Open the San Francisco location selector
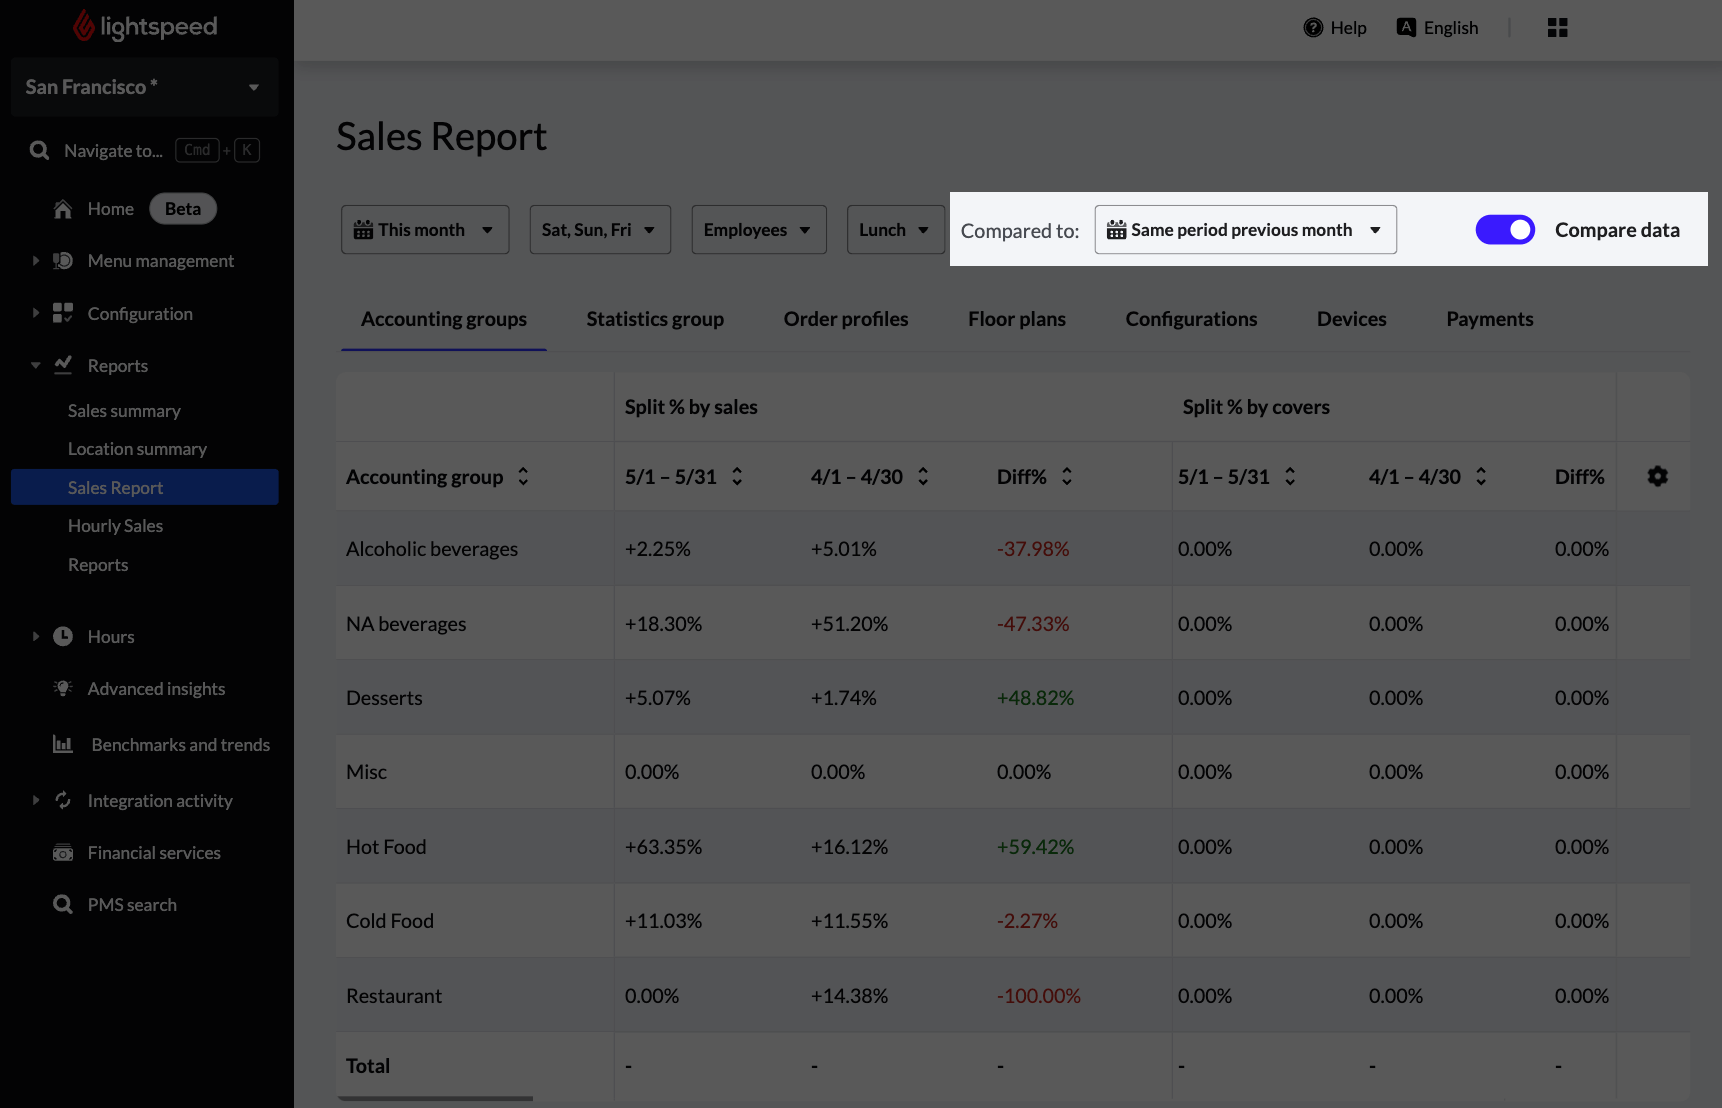1722x1108 pixels. click(x=144, y=87)
